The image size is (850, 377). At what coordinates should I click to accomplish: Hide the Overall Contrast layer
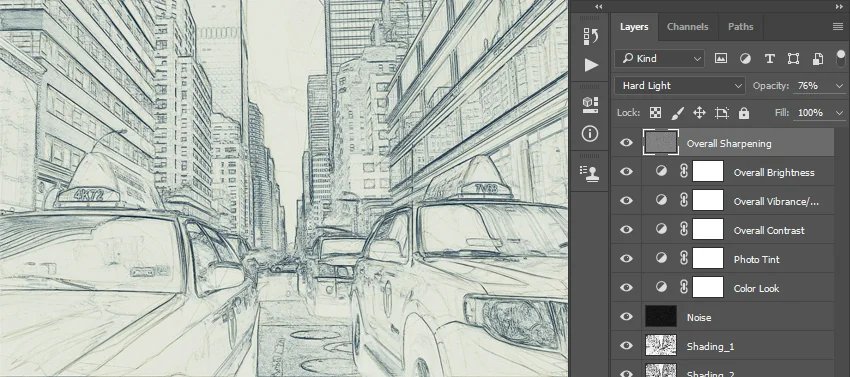click(627, 229)
